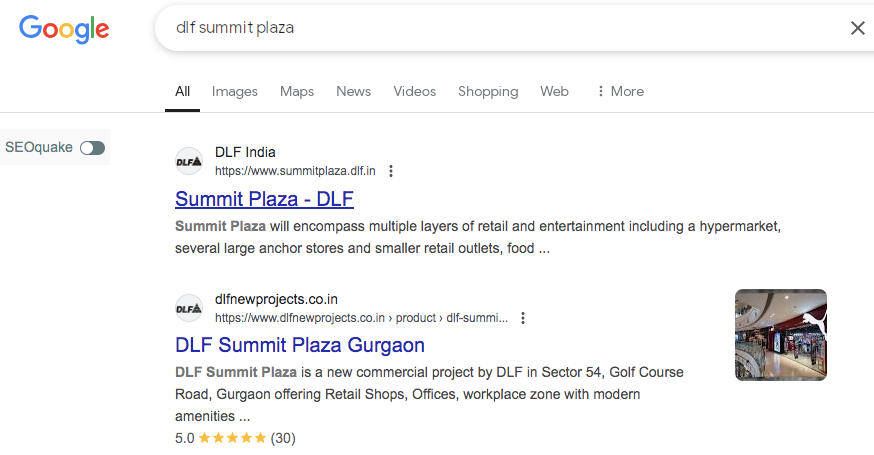Click the Google logo

pos(64,29)
